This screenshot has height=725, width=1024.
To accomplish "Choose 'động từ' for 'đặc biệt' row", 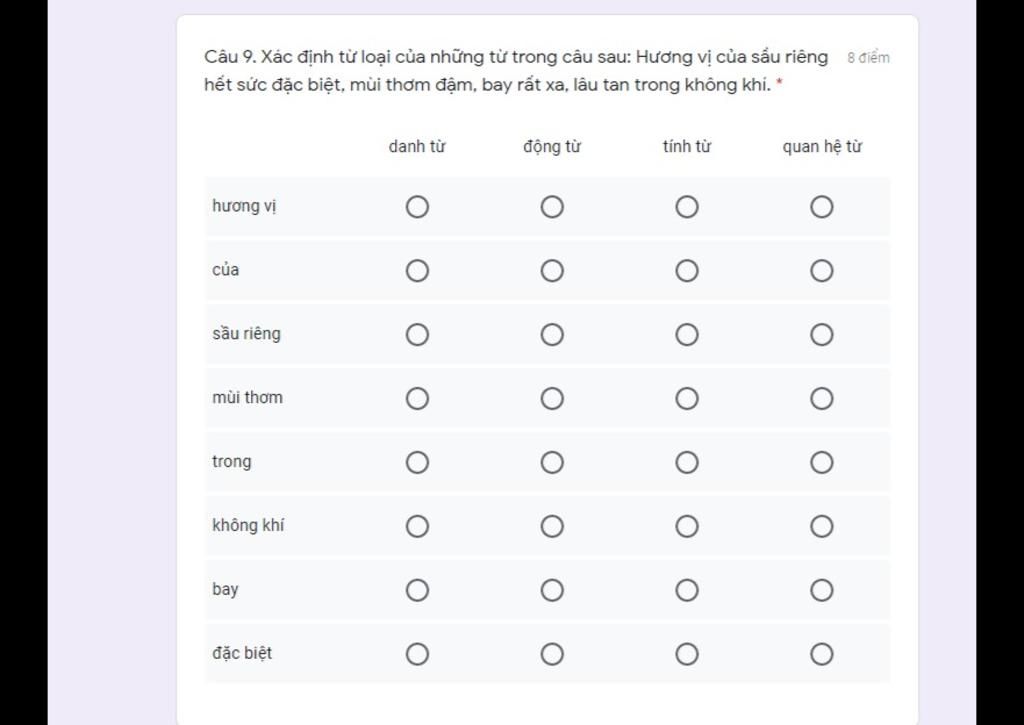I will click(552, 654).
